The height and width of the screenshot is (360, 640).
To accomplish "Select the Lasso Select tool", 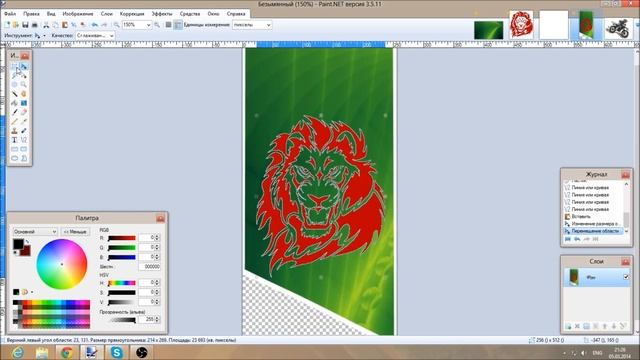I will tap(15, 76).
